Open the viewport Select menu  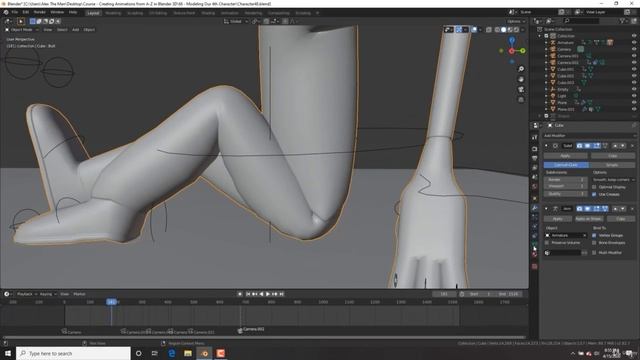pyautogui.click(x=62, y=30)
